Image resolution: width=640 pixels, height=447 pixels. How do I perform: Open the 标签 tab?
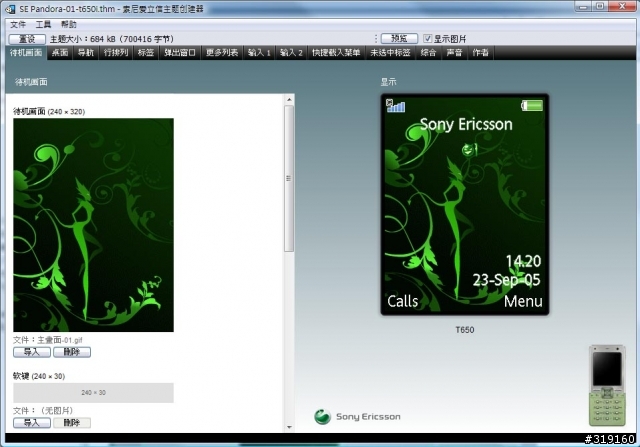tap(146, 53)
